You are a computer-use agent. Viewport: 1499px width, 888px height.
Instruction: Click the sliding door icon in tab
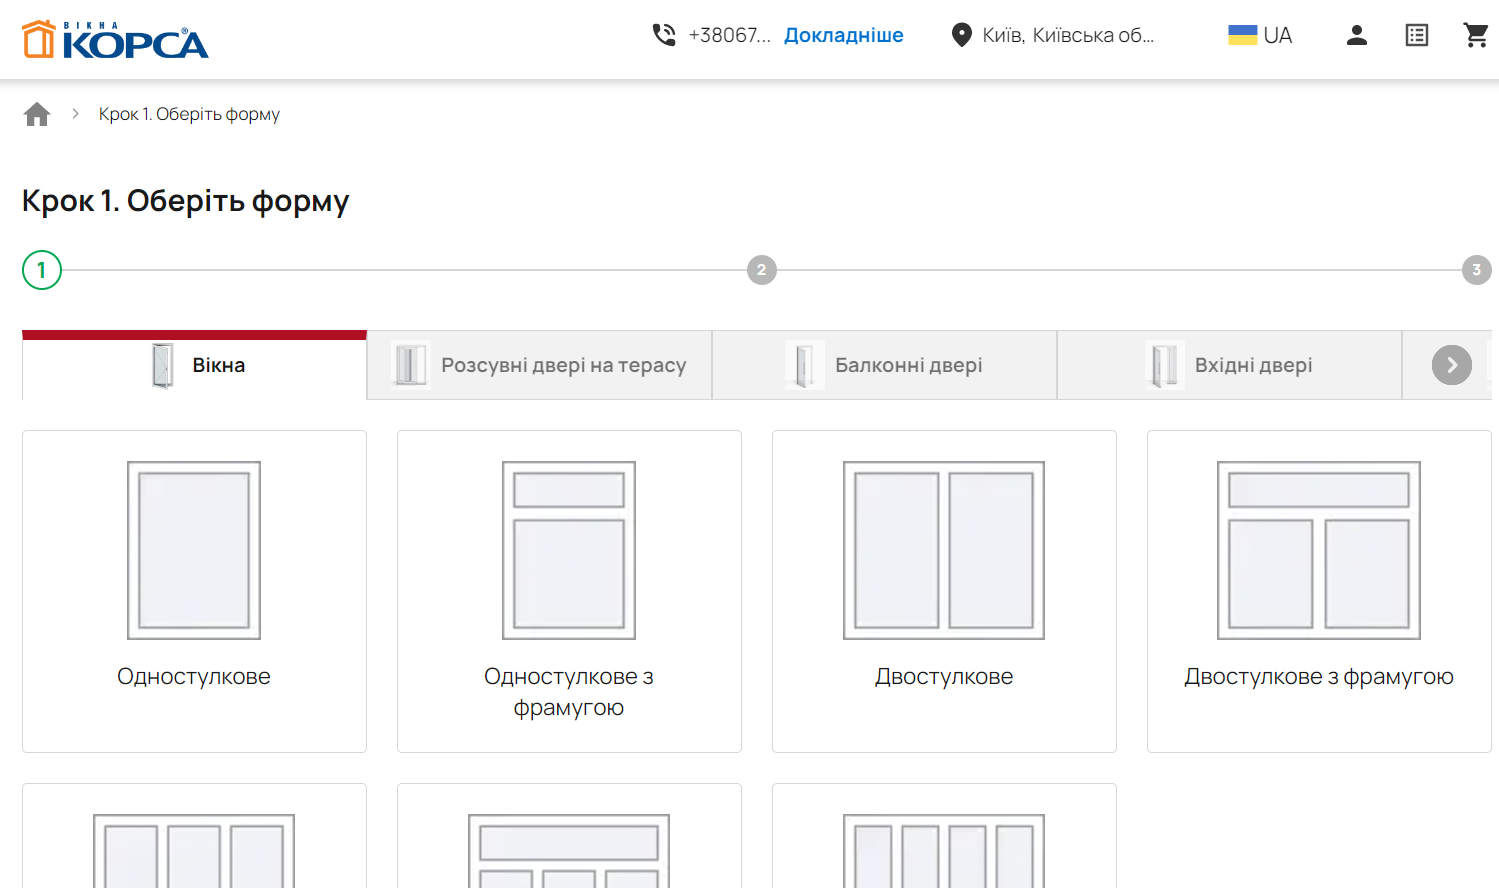(x=409, y=365)
